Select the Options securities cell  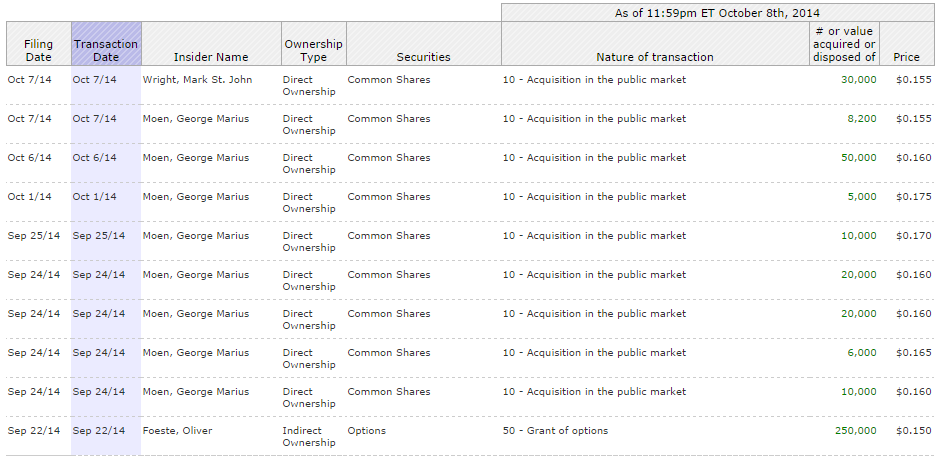click(x=367, y=431)
